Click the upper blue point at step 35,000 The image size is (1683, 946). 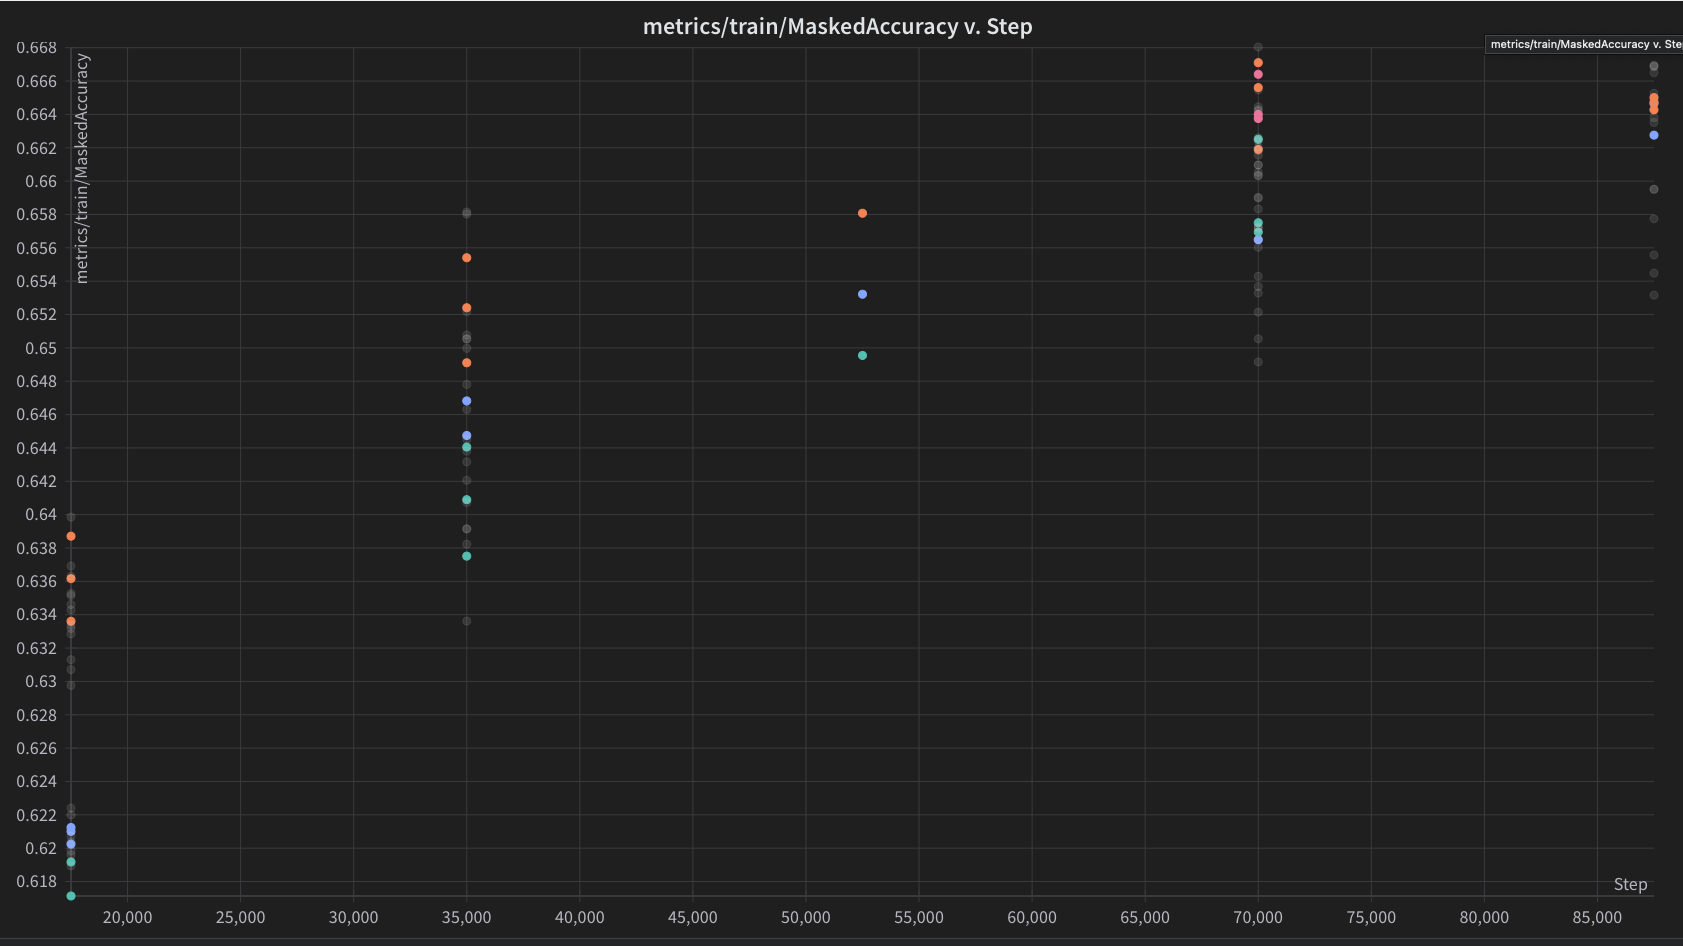click(x=466, y=401)
